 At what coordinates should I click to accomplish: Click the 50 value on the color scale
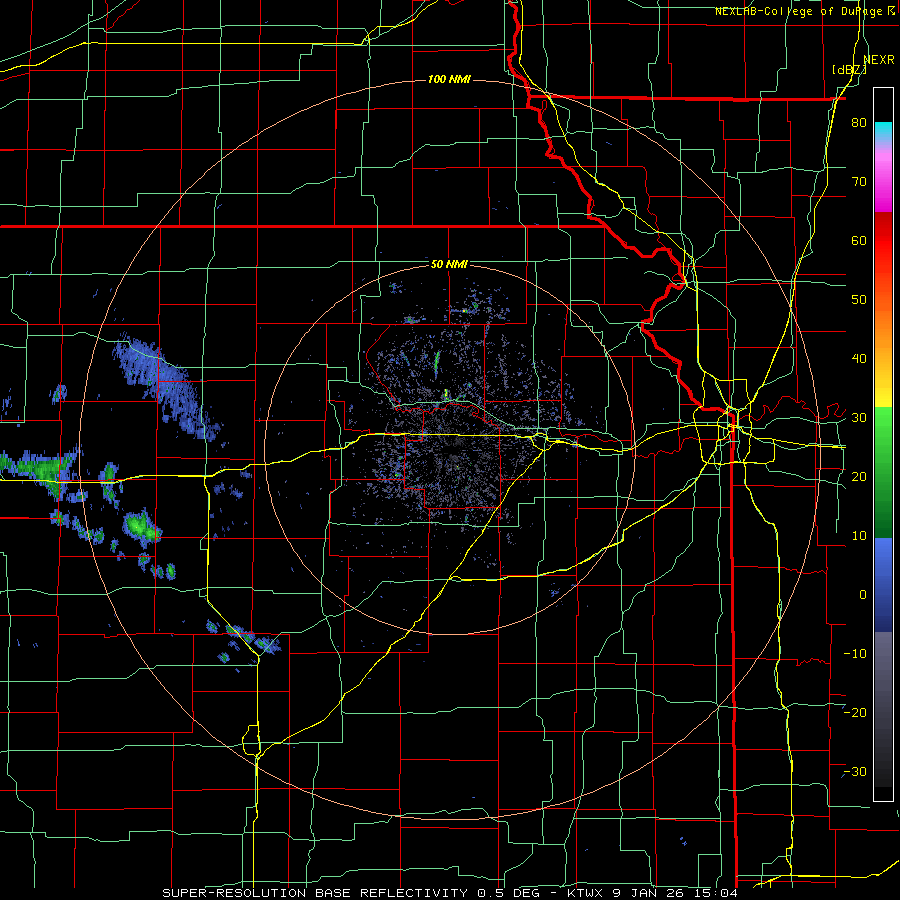click(x=859, y=300)
